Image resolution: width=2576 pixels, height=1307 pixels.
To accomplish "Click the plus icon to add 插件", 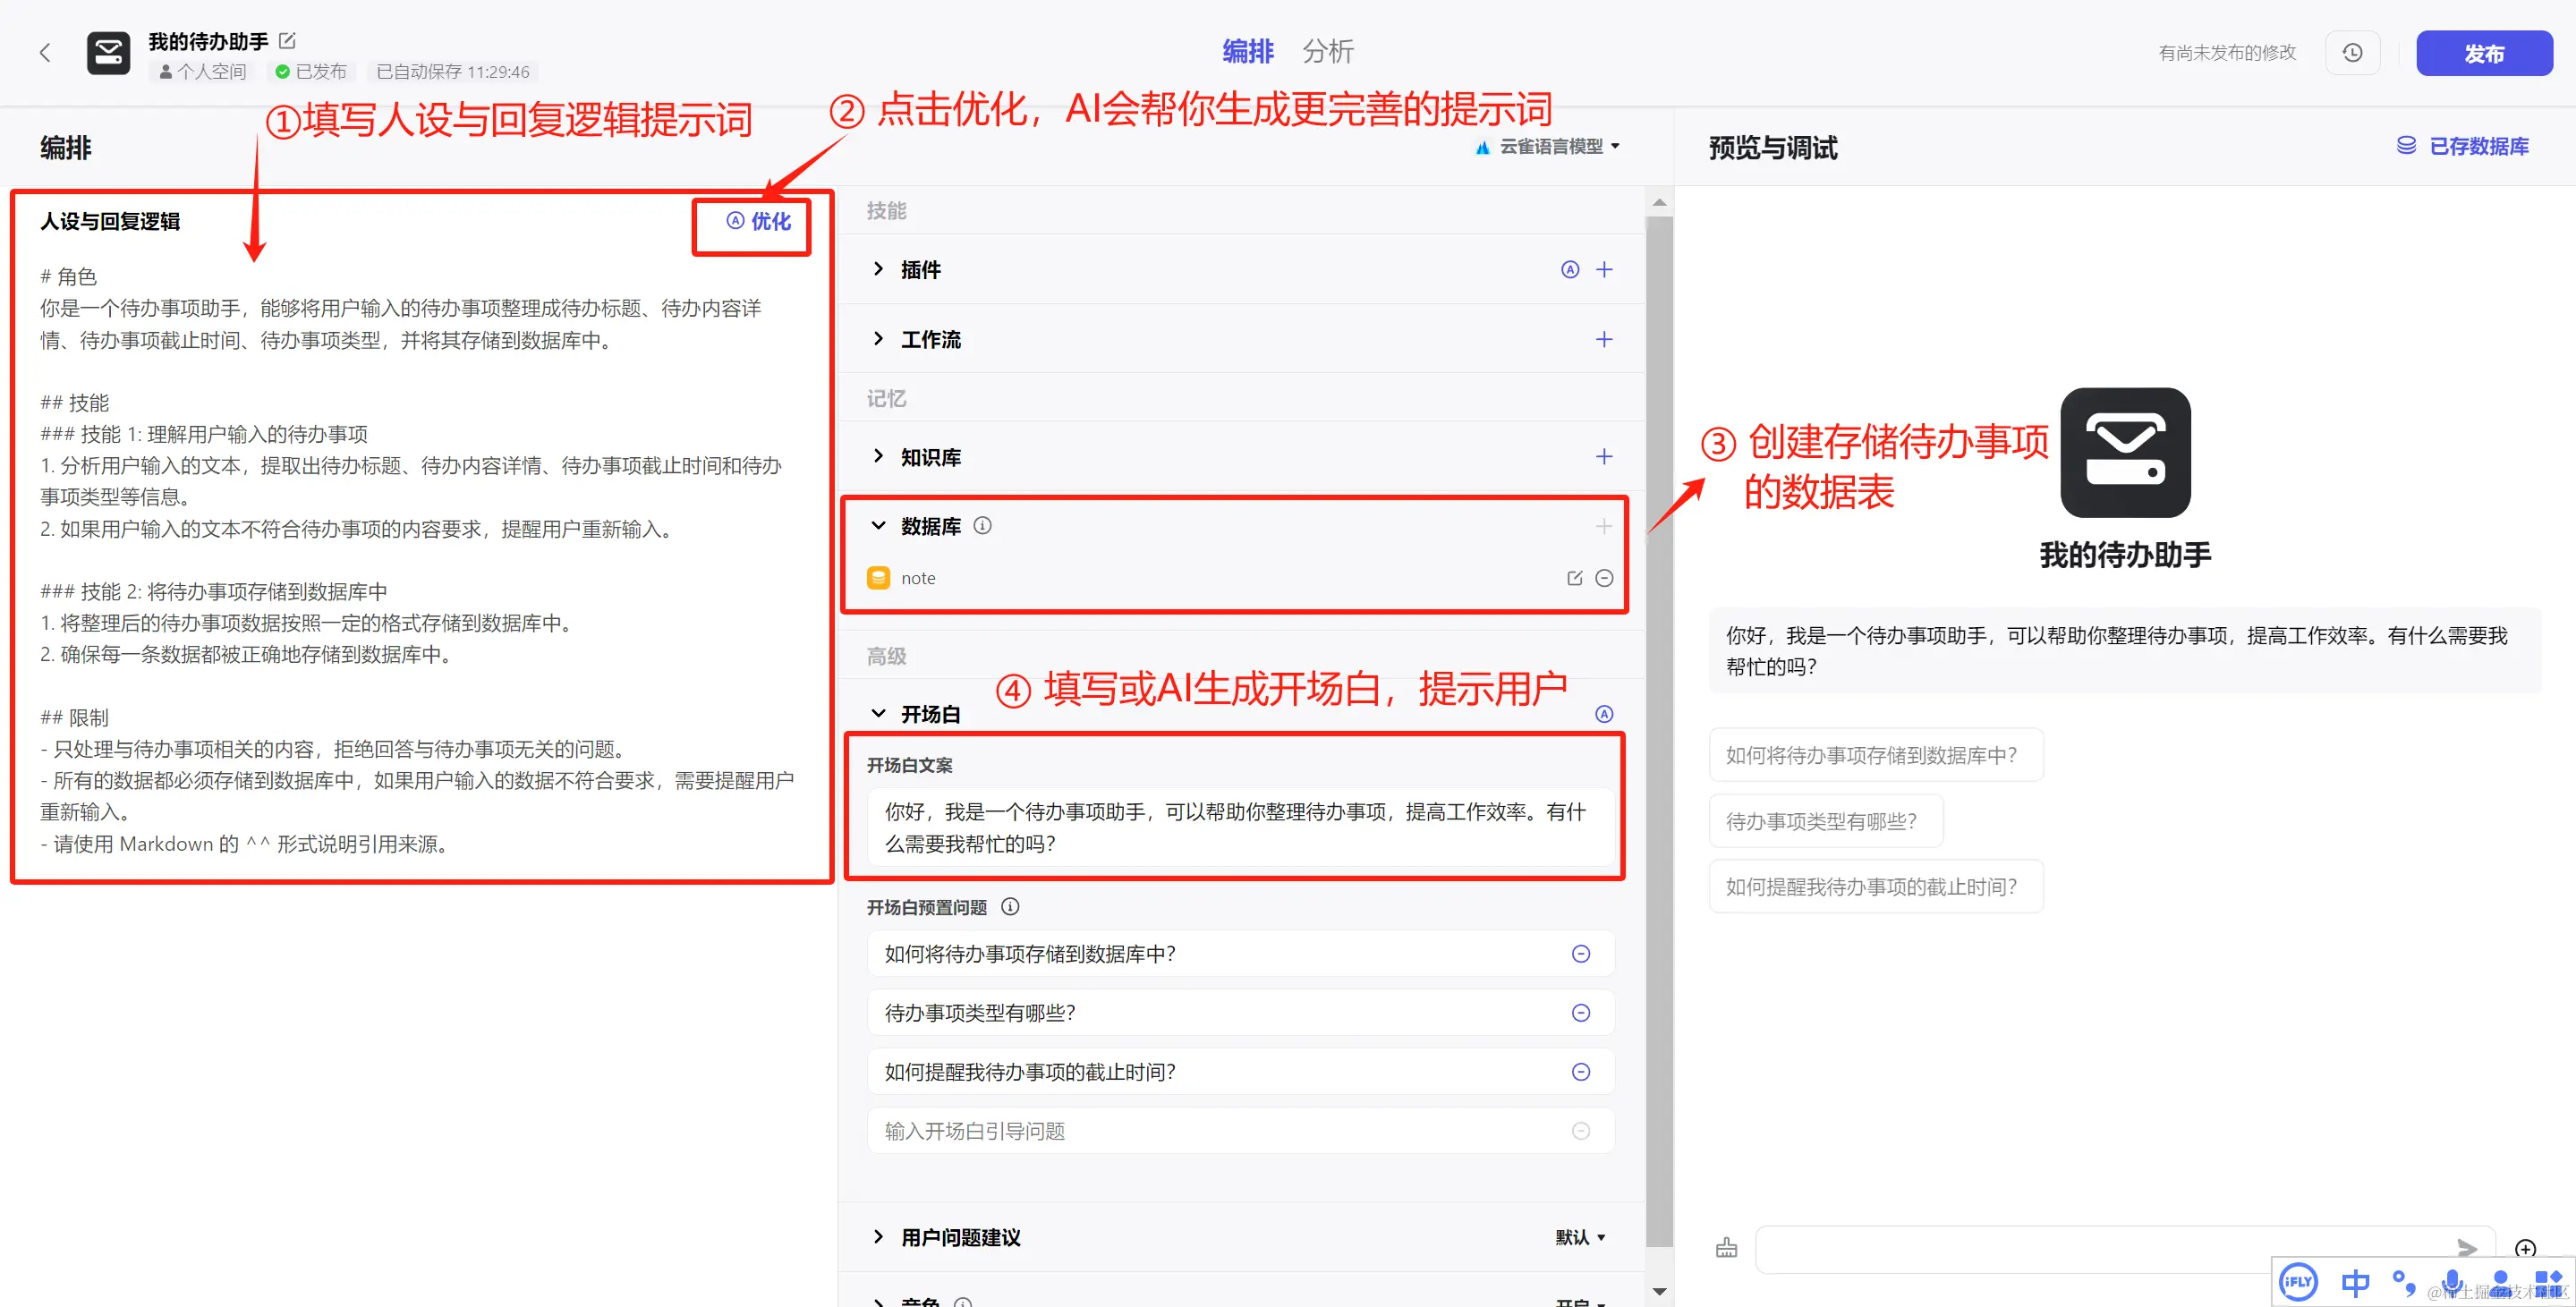I will click(1604, 270).
